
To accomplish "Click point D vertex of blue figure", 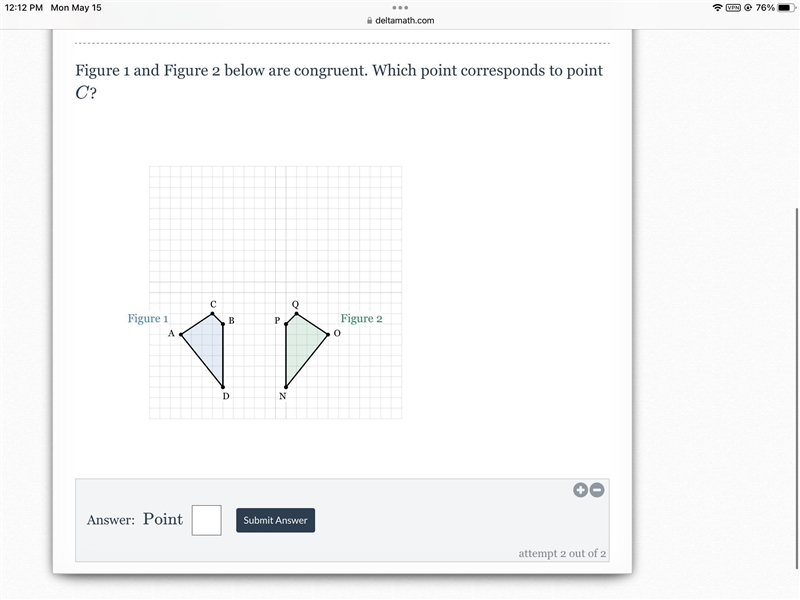I will (x=223, y=387).
